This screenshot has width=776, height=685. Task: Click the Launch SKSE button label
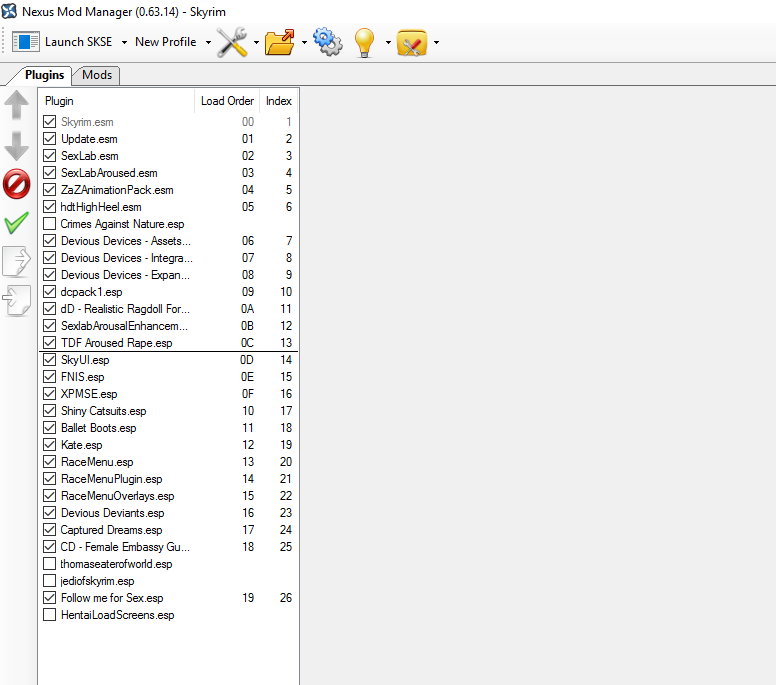tap(79, 42)
